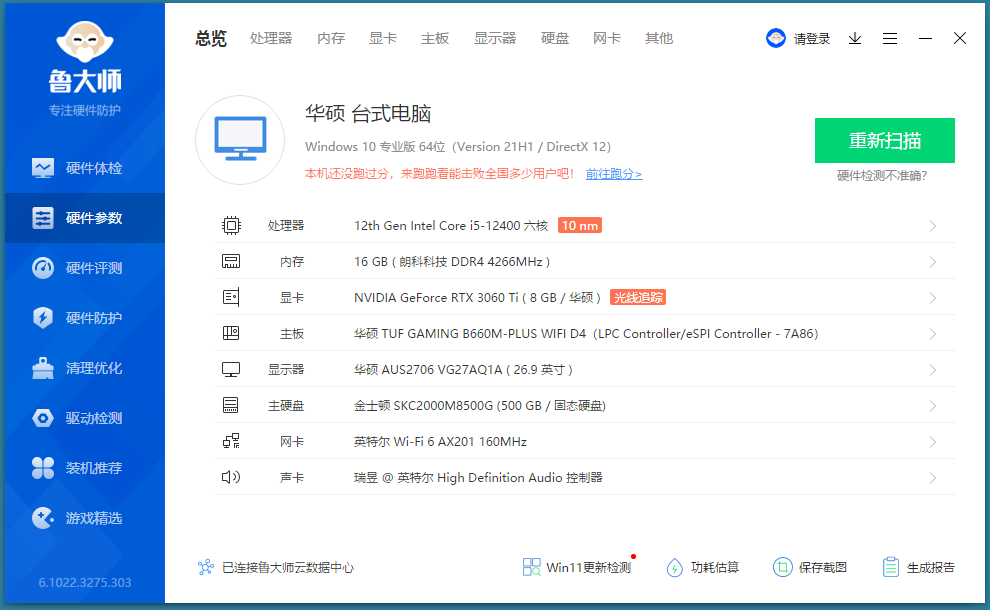Open 装机推荐 in the sidebar
Screen dimensions: 990x610
(x=85, y=468)
